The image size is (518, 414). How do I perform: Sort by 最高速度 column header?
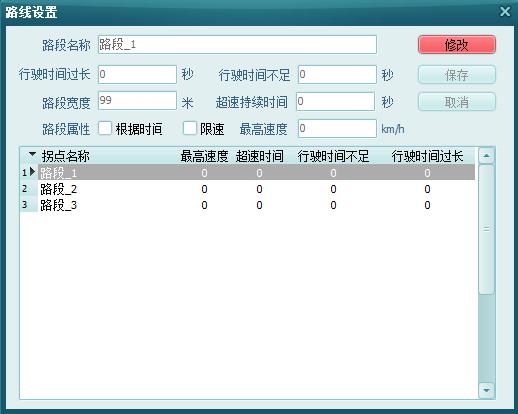tap(204, 156)
